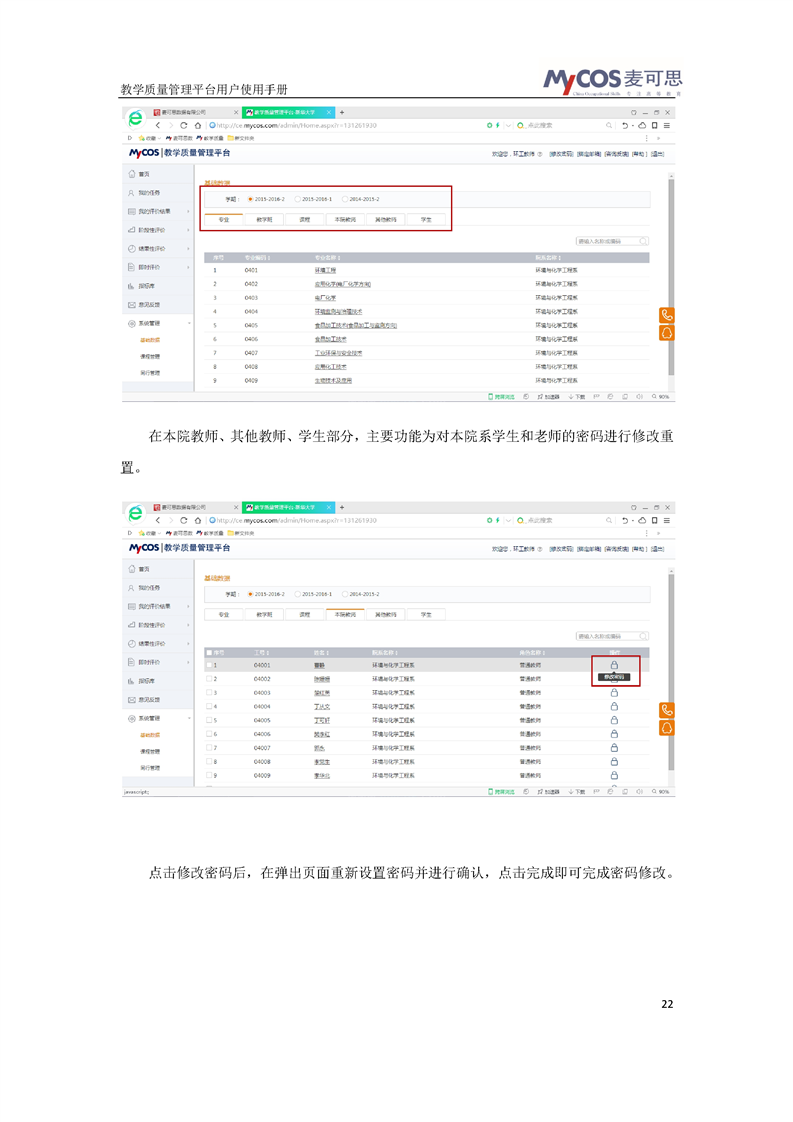The width and height of the screenshot is (793, 1122).
Task: Switch to 教学班 tab in majors-list screenshot
Action: (264, 220)
